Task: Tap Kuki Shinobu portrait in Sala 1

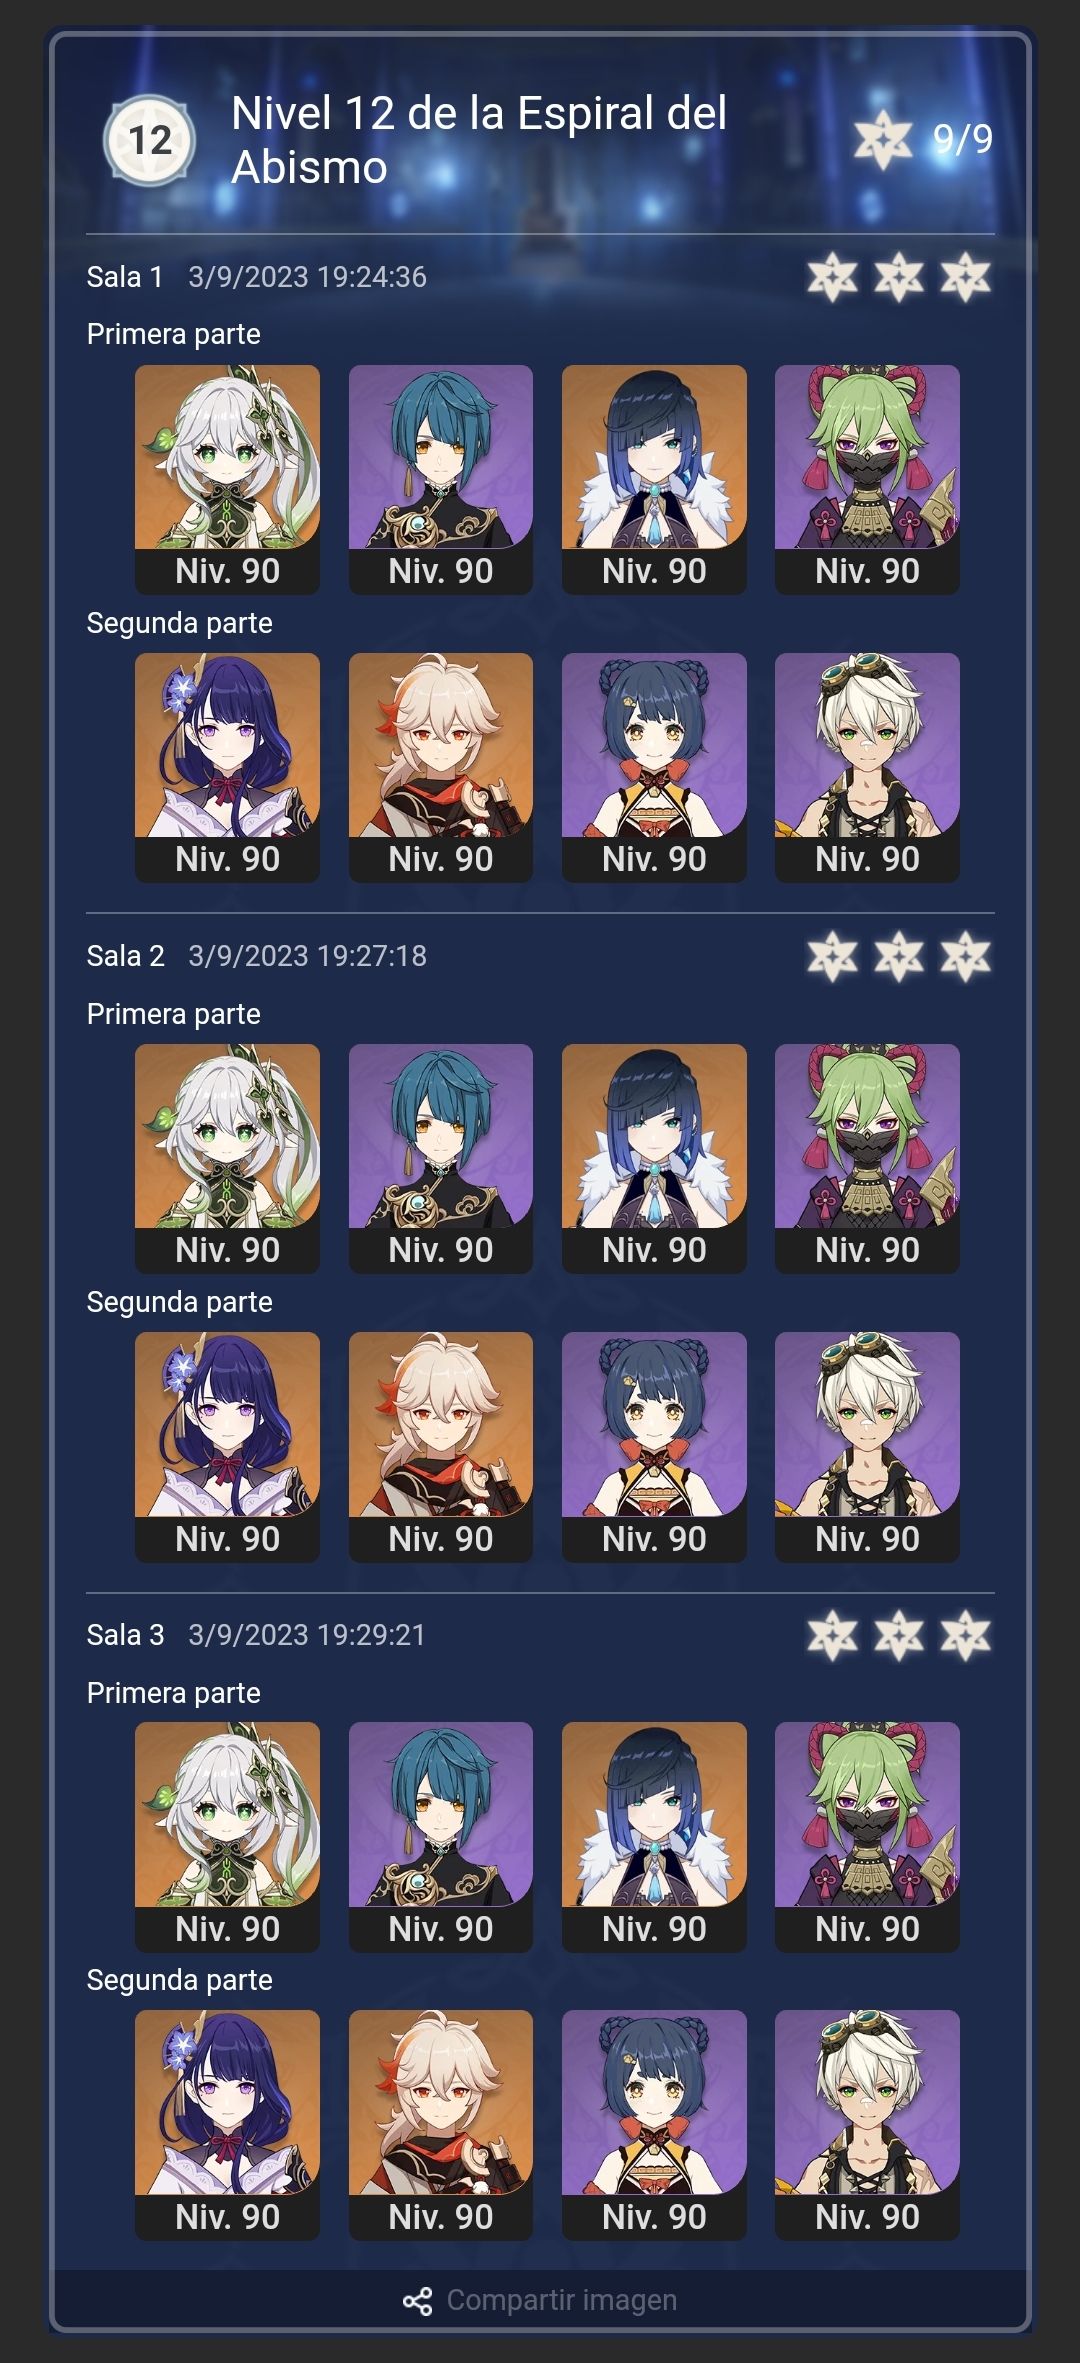Action: click(x=867, y=479)
